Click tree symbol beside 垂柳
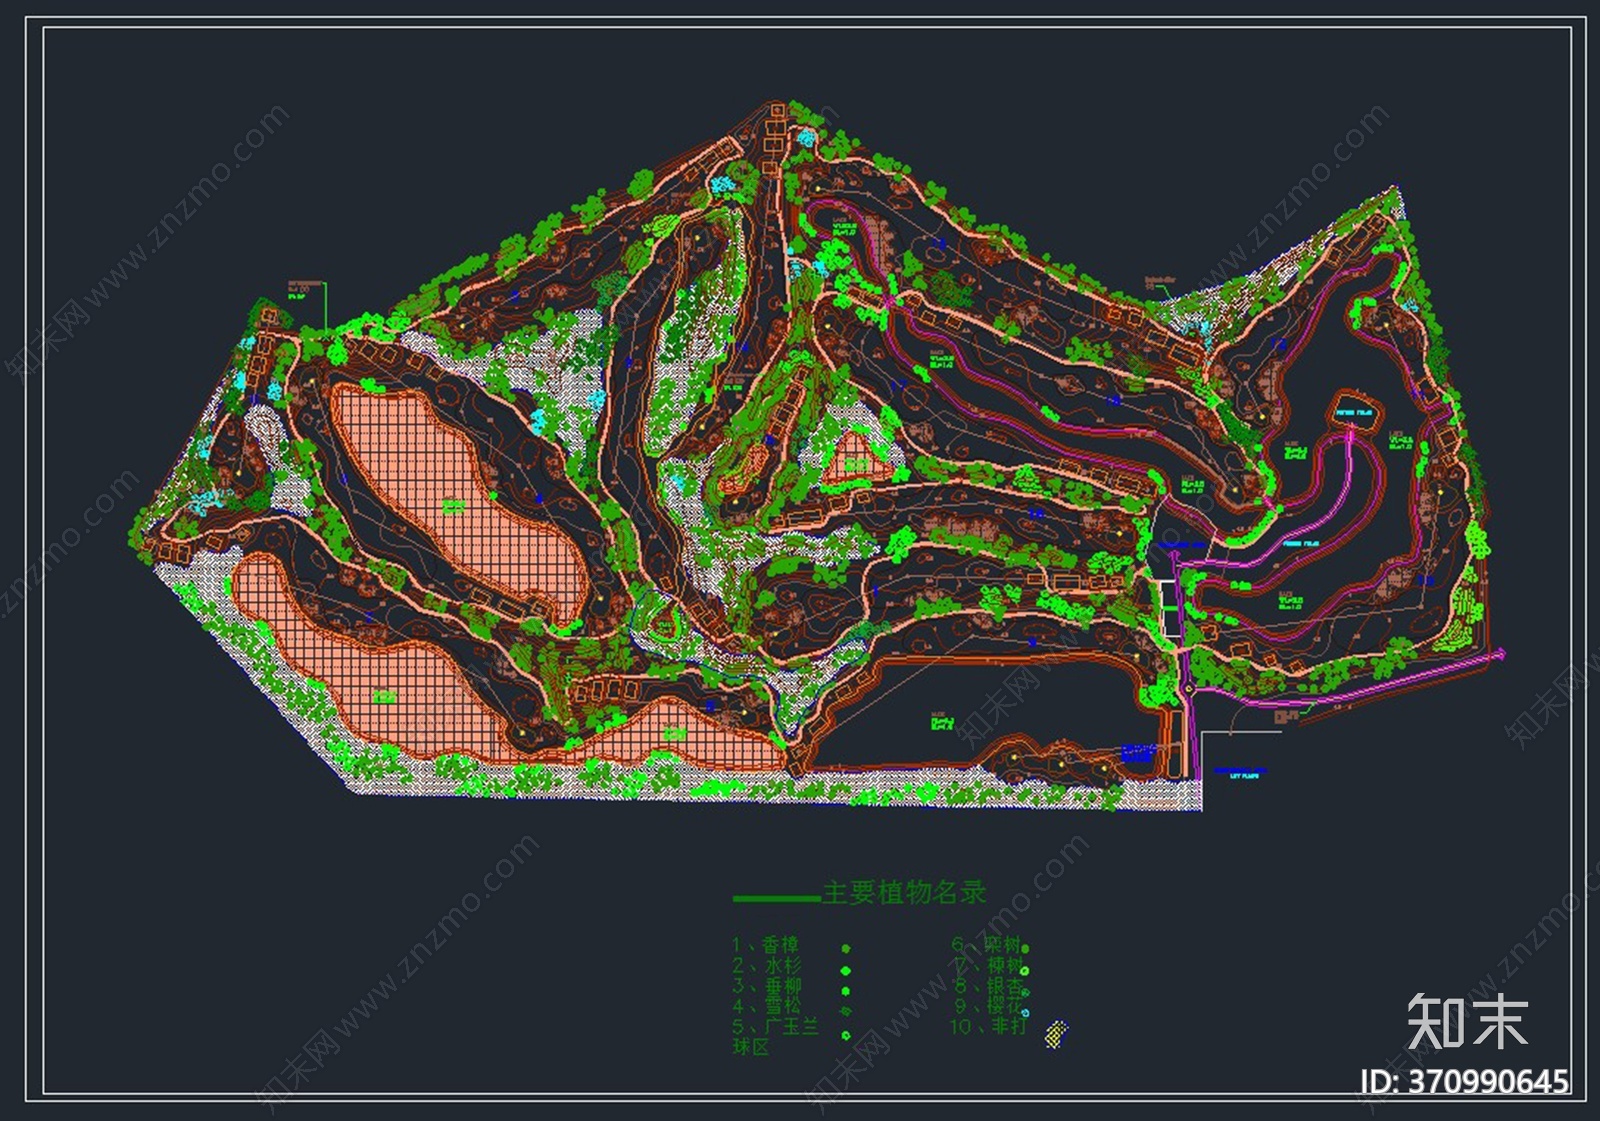Image resolution: width=1600 pixels, height=1121 pixels. coord(846,991)
